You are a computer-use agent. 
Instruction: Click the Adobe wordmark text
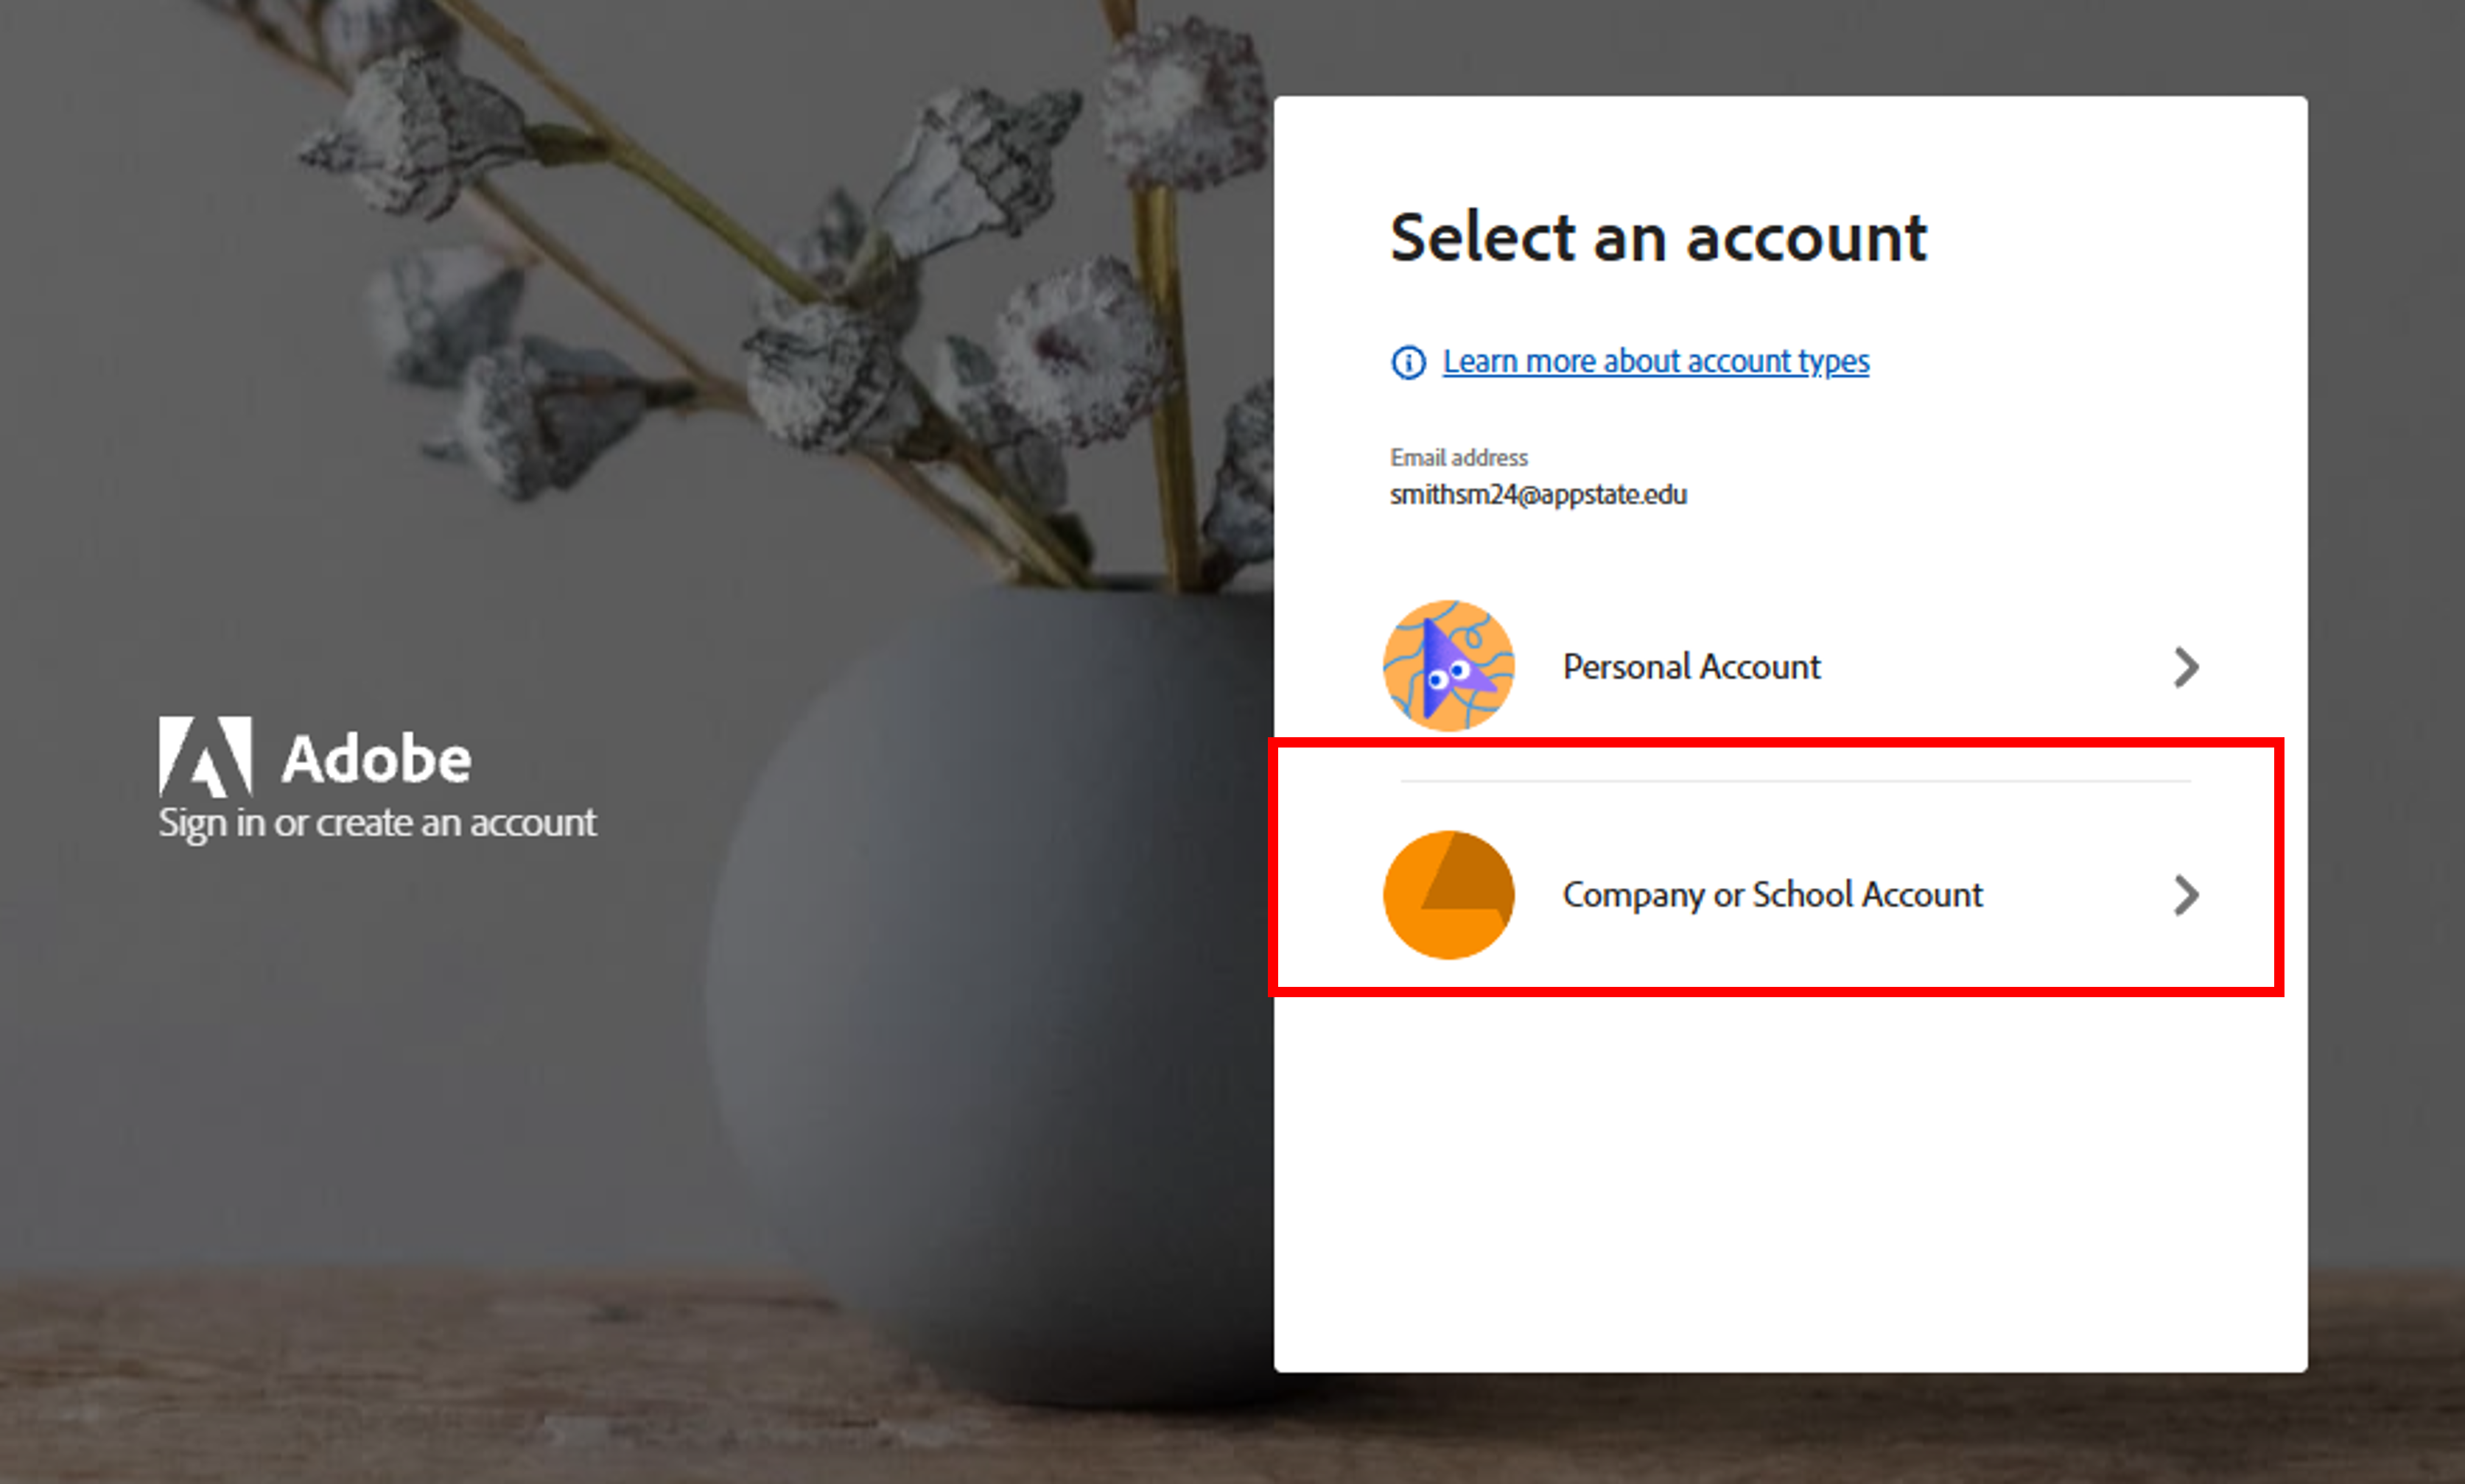pos(376,759)
